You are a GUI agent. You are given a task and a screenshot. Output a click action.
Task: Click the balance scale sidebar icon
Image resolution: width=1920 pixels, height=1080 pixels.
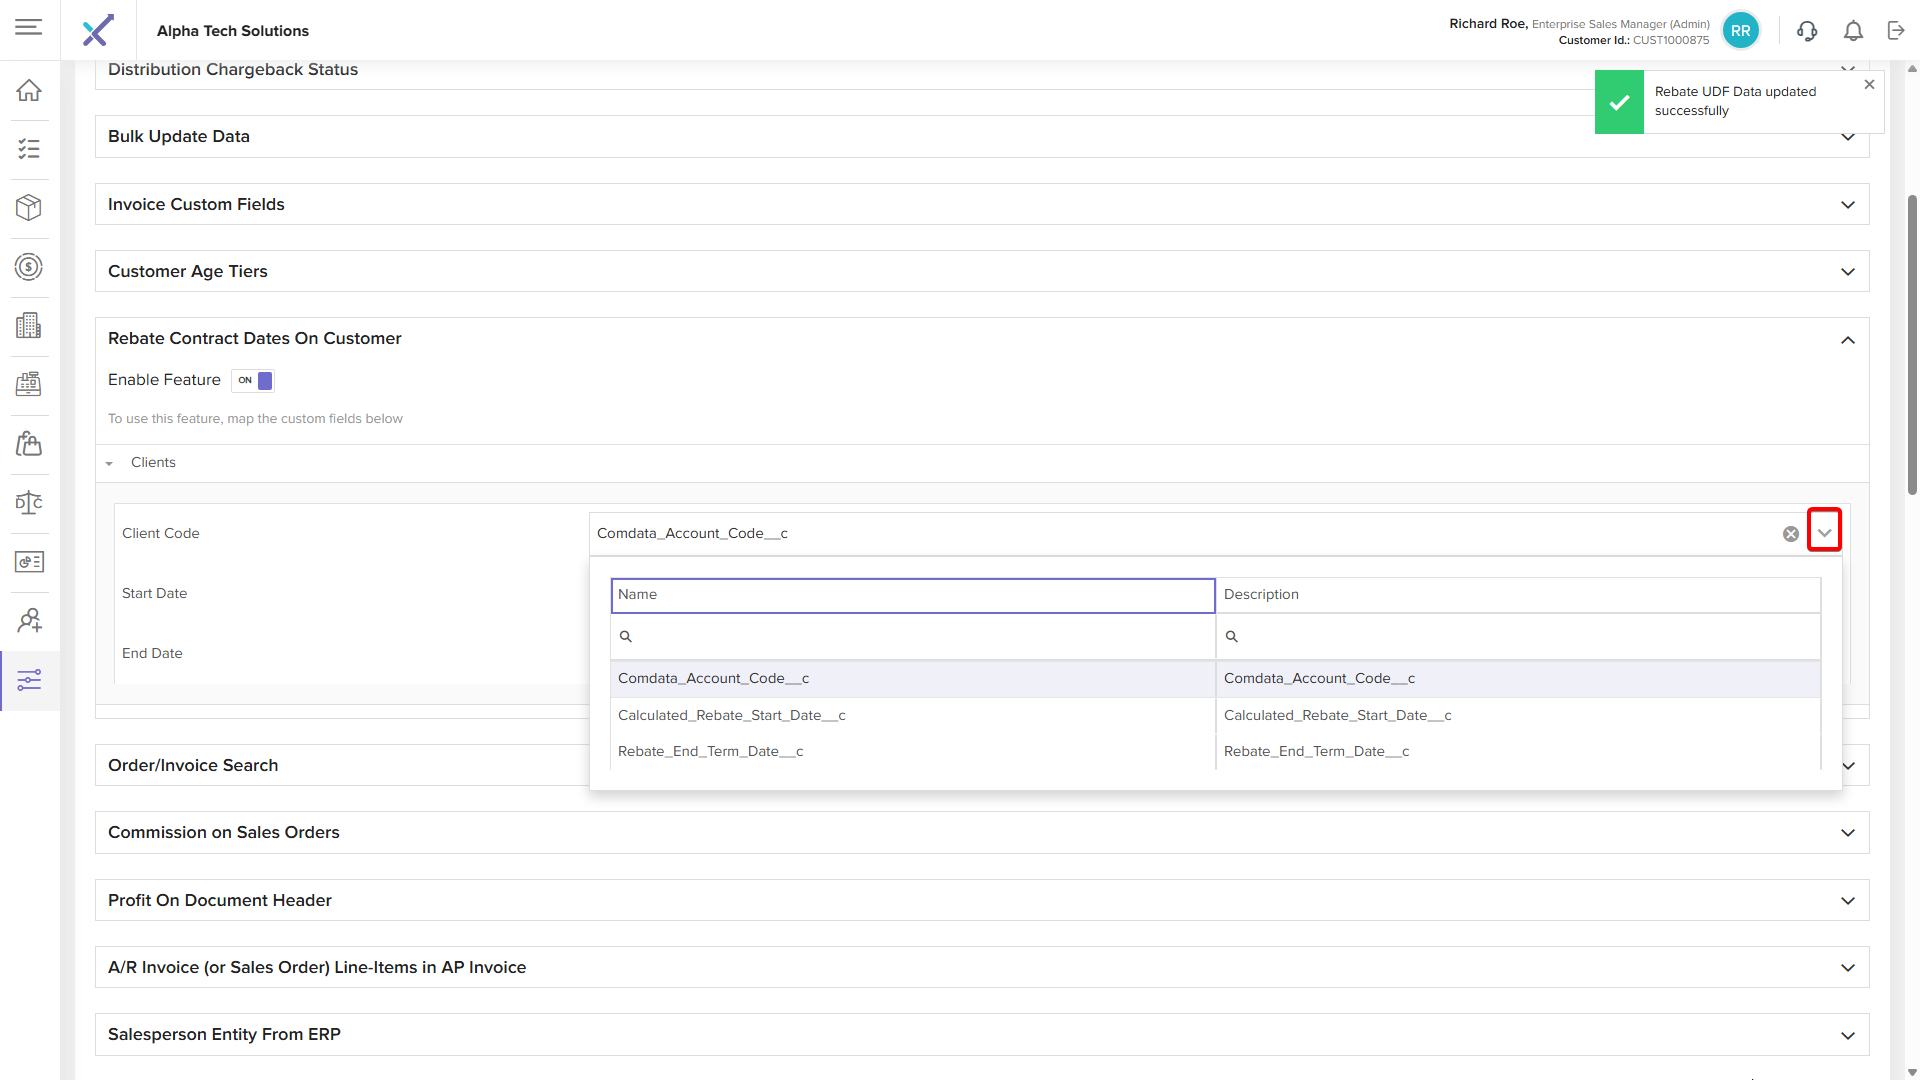coord(29,503)
